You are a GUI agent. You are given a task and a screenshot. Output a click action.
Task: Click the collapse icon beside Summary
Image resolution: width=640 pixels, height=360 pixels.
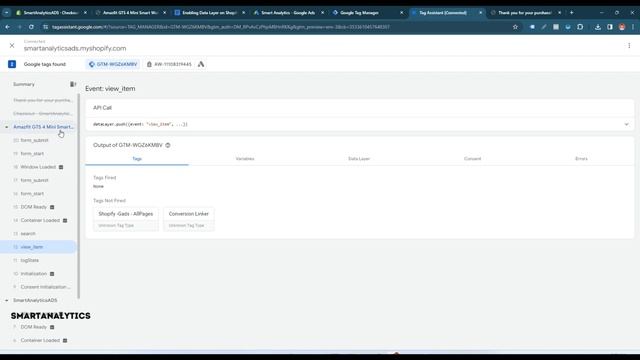pyautogui.click(x=73, y=84)
